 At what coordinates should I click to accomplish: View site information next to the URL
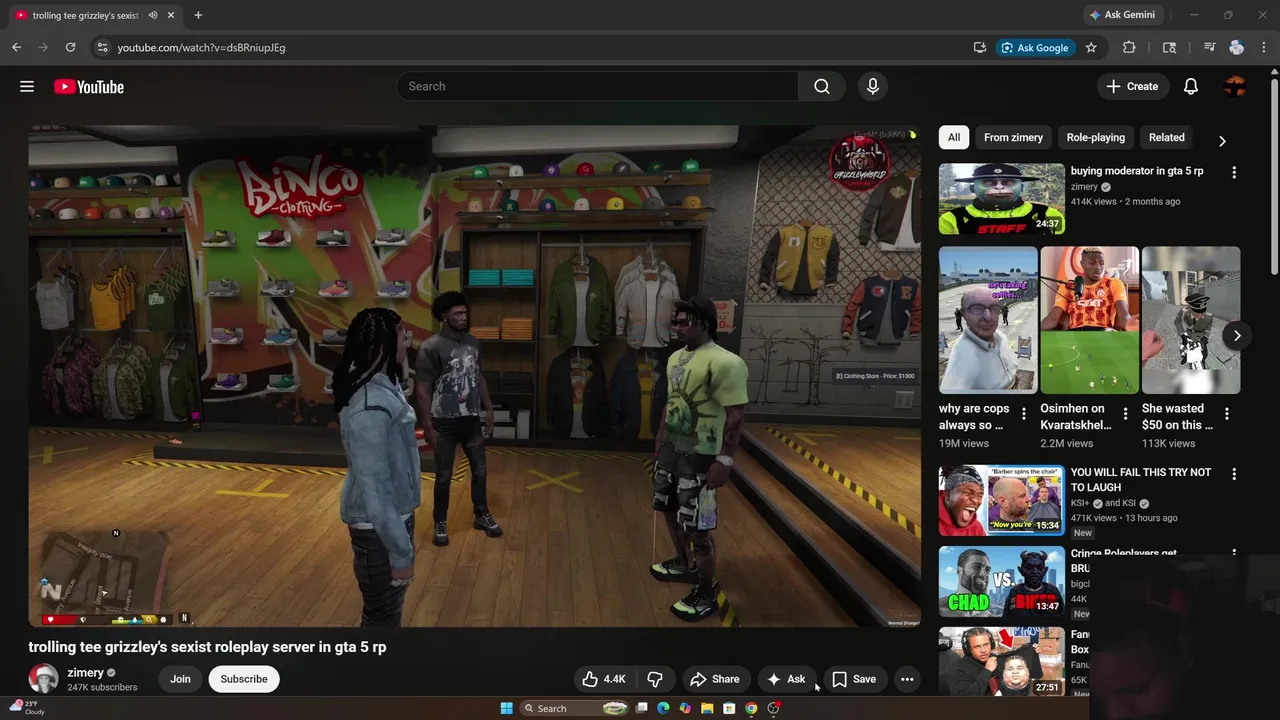101,47
